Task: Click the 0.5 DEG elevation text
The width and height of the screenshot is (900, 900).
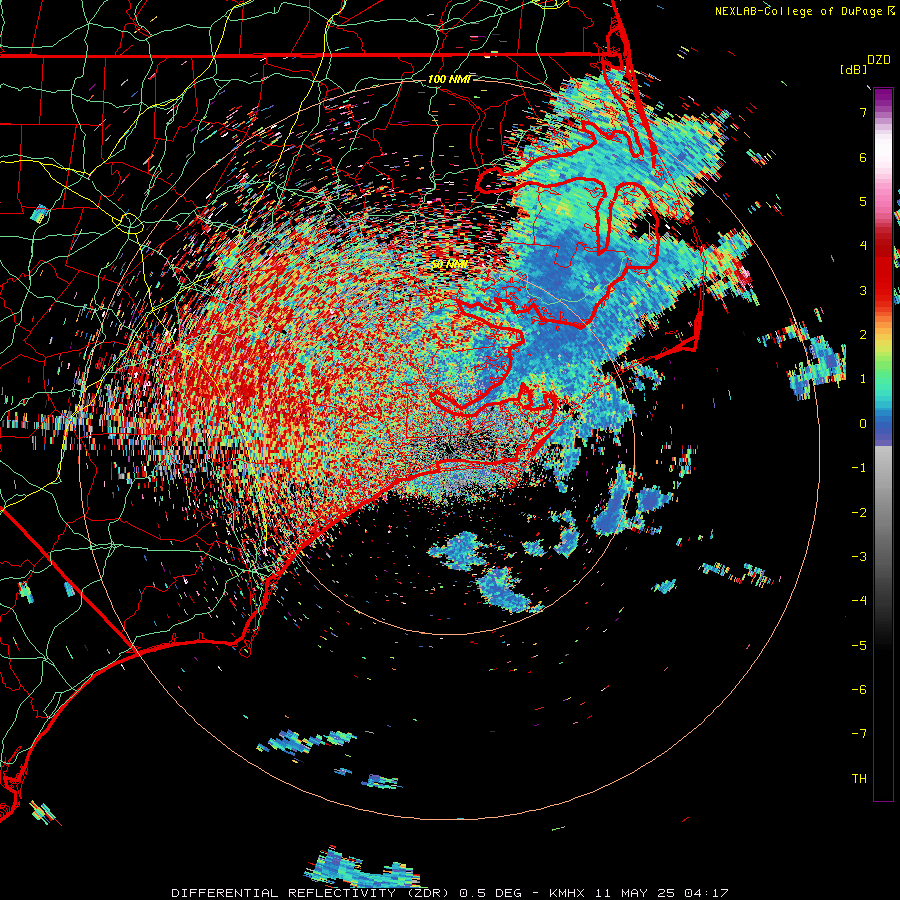Action: tap(490, 893)
